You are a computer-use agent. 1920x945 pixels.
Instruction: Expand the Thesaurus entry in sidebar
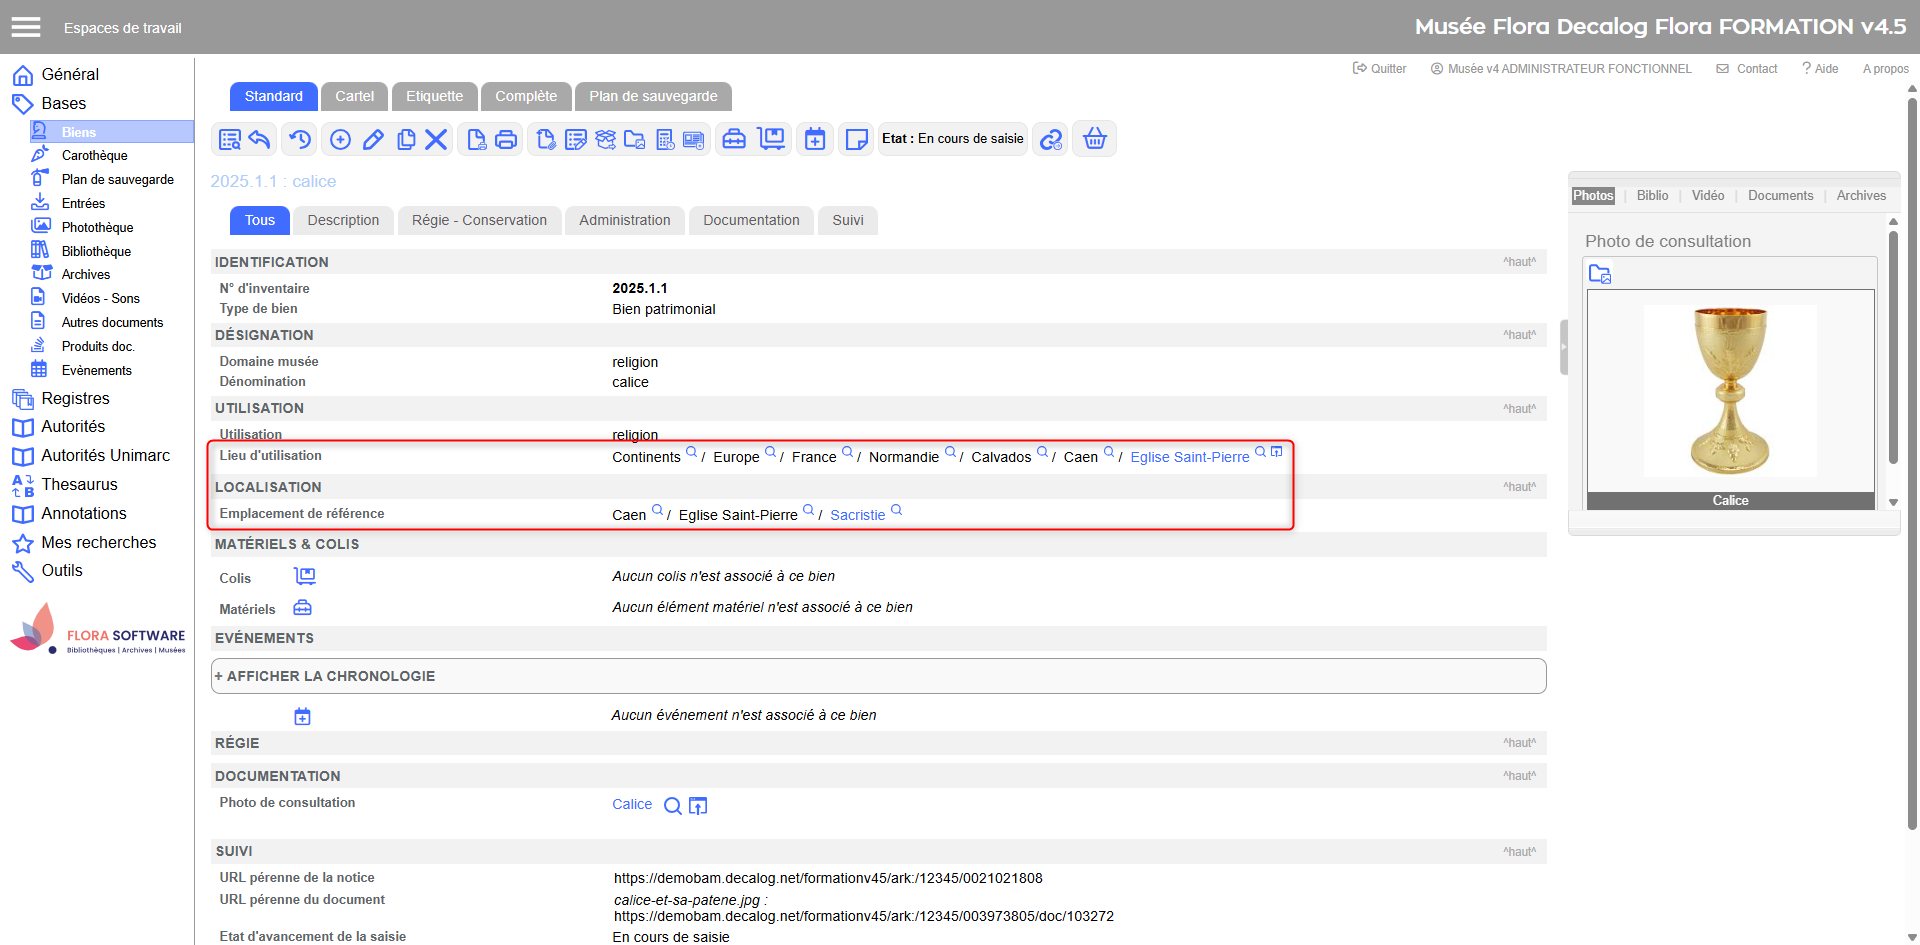pyautogui.click(x=79, y=484)
